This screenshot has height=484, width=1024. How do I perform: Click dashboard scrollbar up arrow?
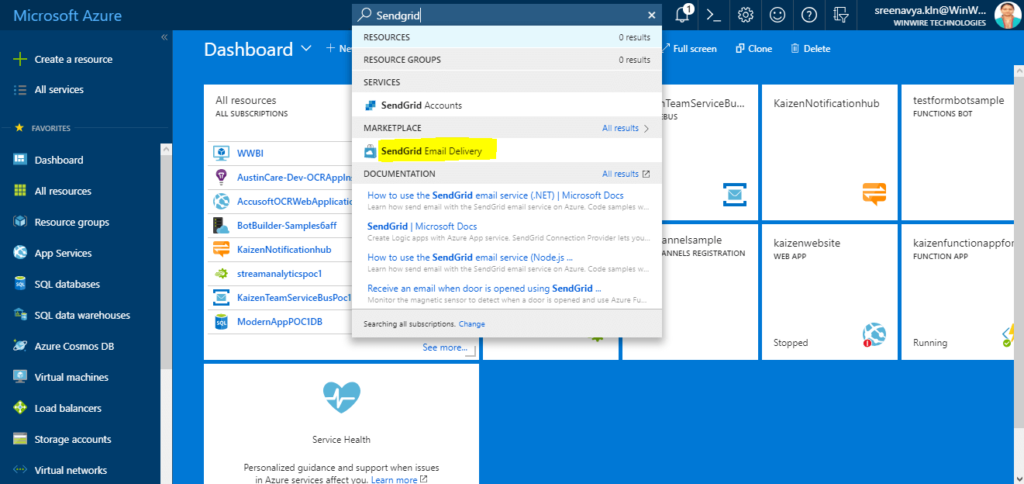click(x=1019, y=70)
